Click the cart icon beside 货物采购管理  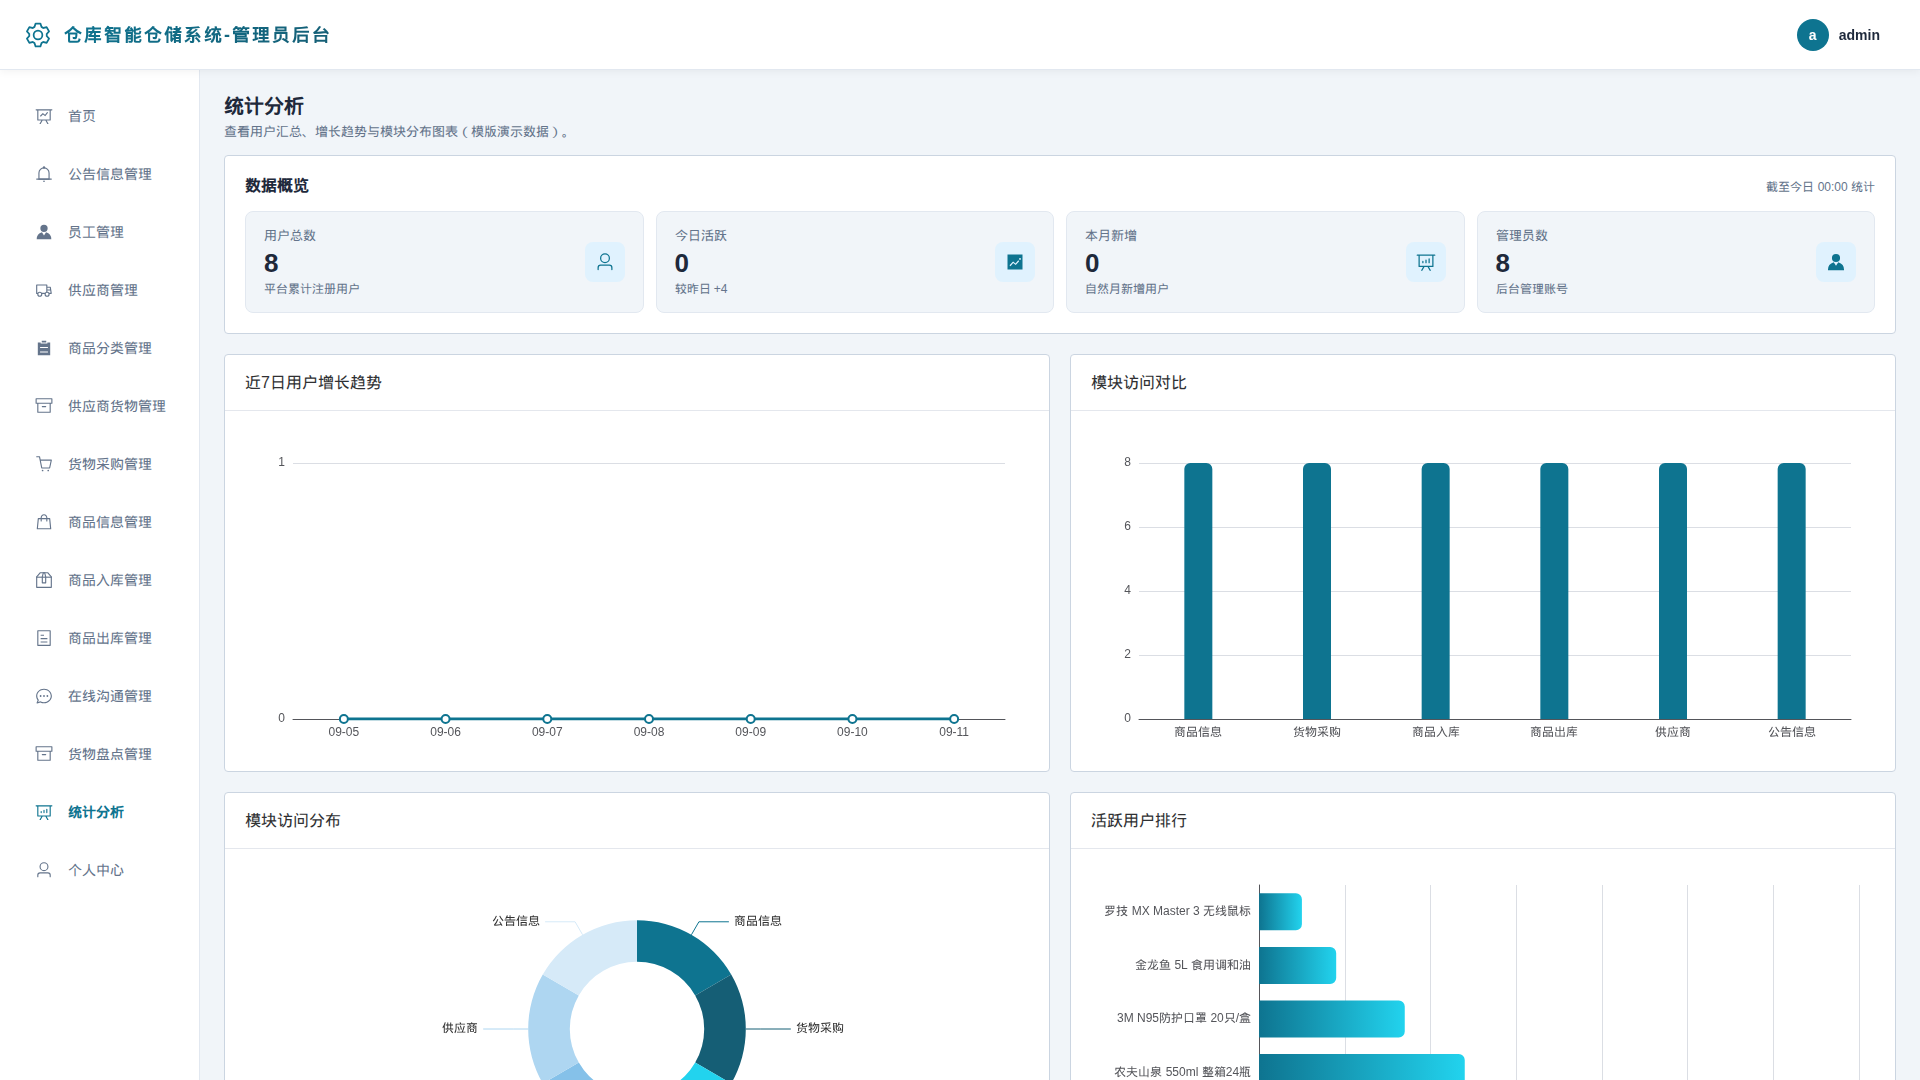44,464
